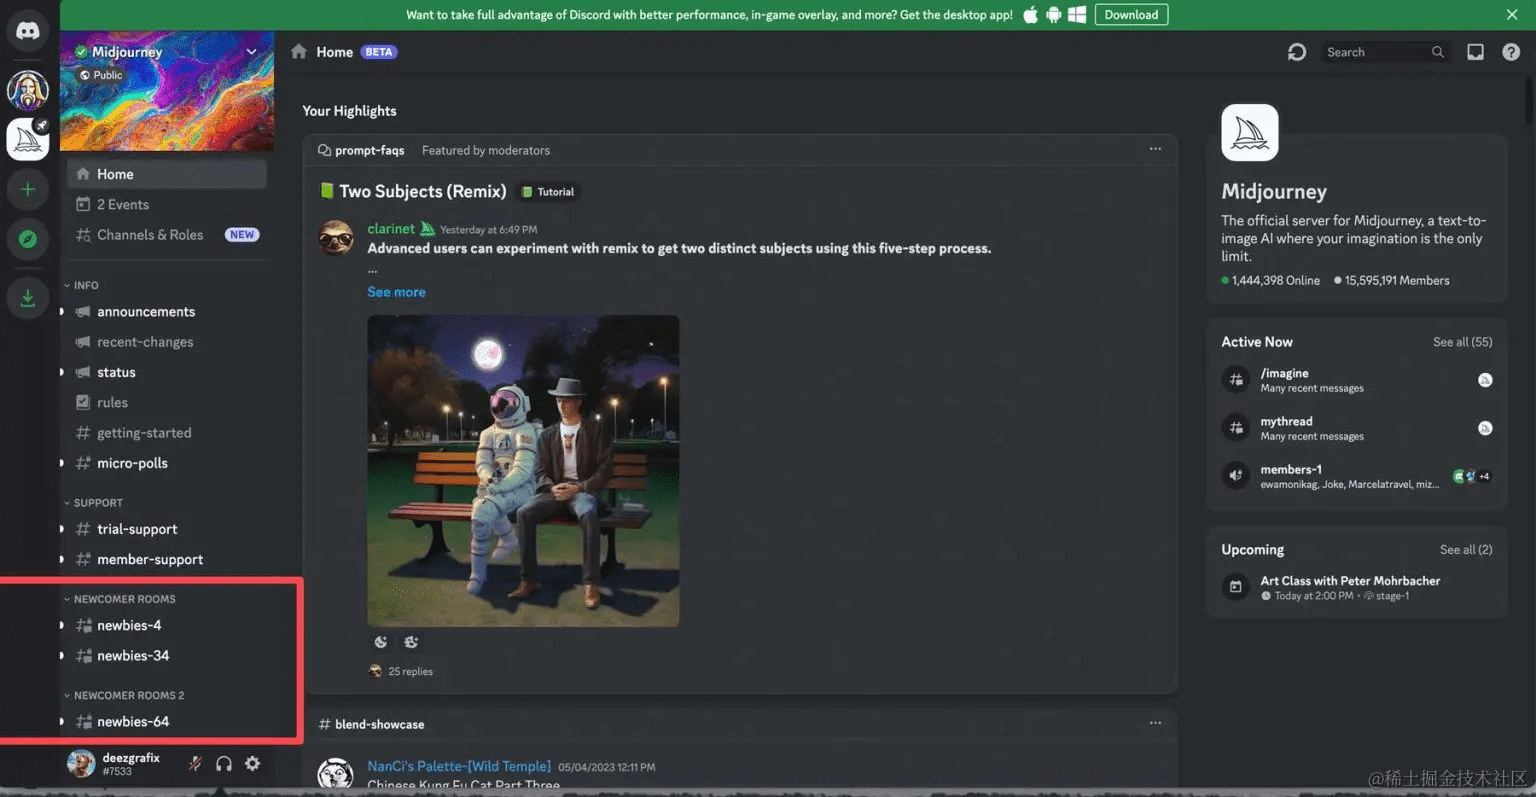Viewport: 1536px width, 797px height.
Task: Open the status channel
Action: pos(167,372)
